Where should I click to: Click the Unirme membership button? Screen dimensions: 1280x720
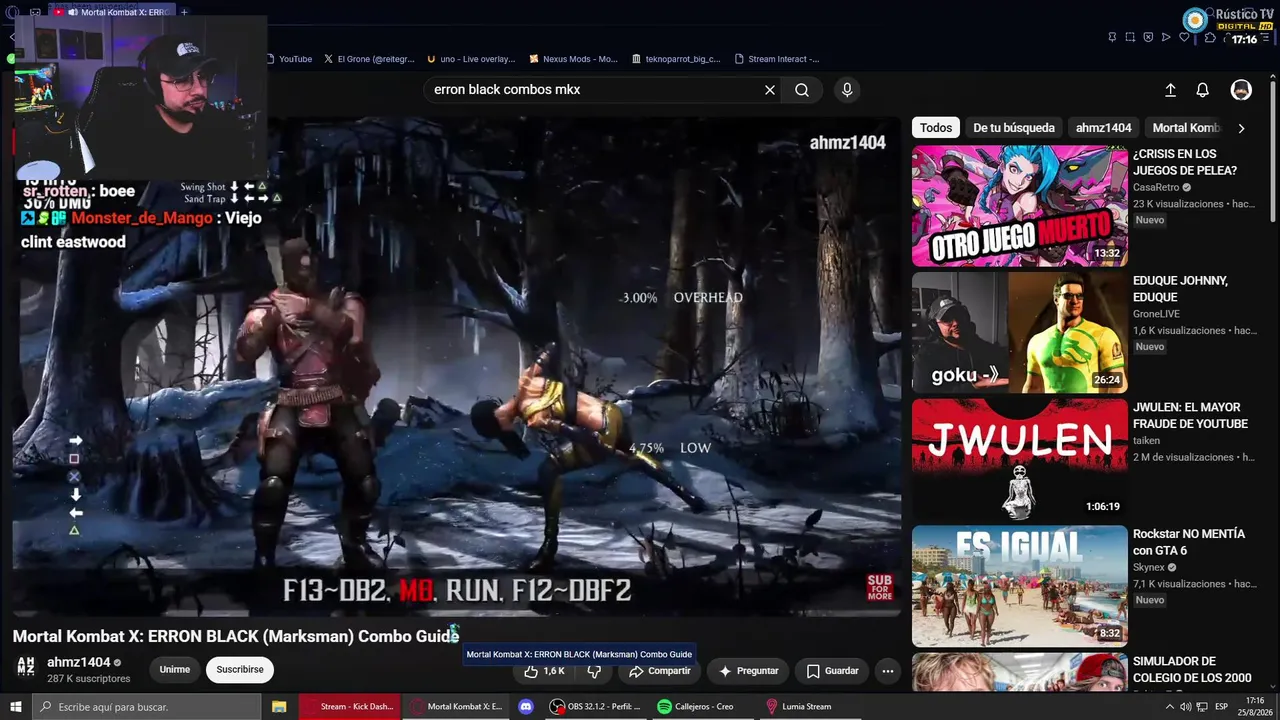coord(174,670)
